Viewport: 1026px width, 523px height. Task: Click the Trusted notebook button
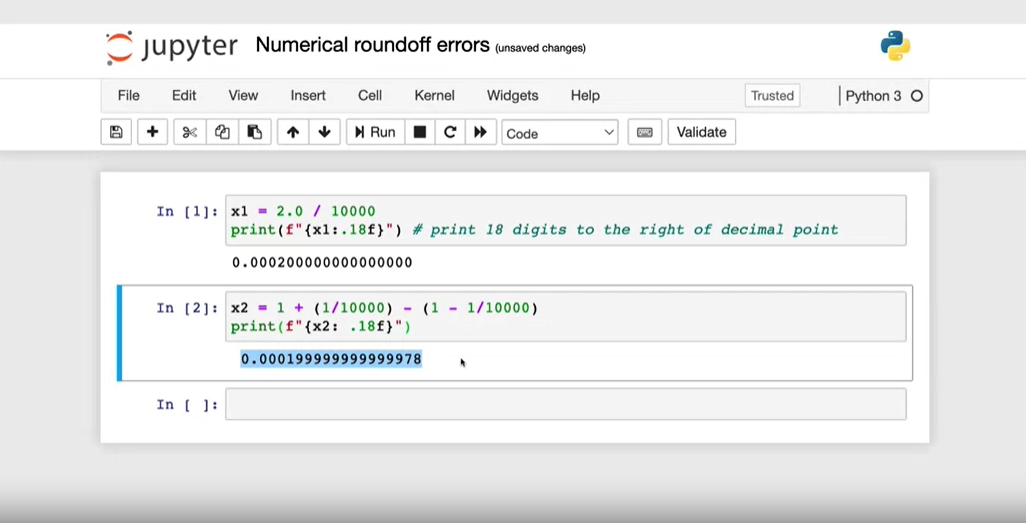click(772, 96)
